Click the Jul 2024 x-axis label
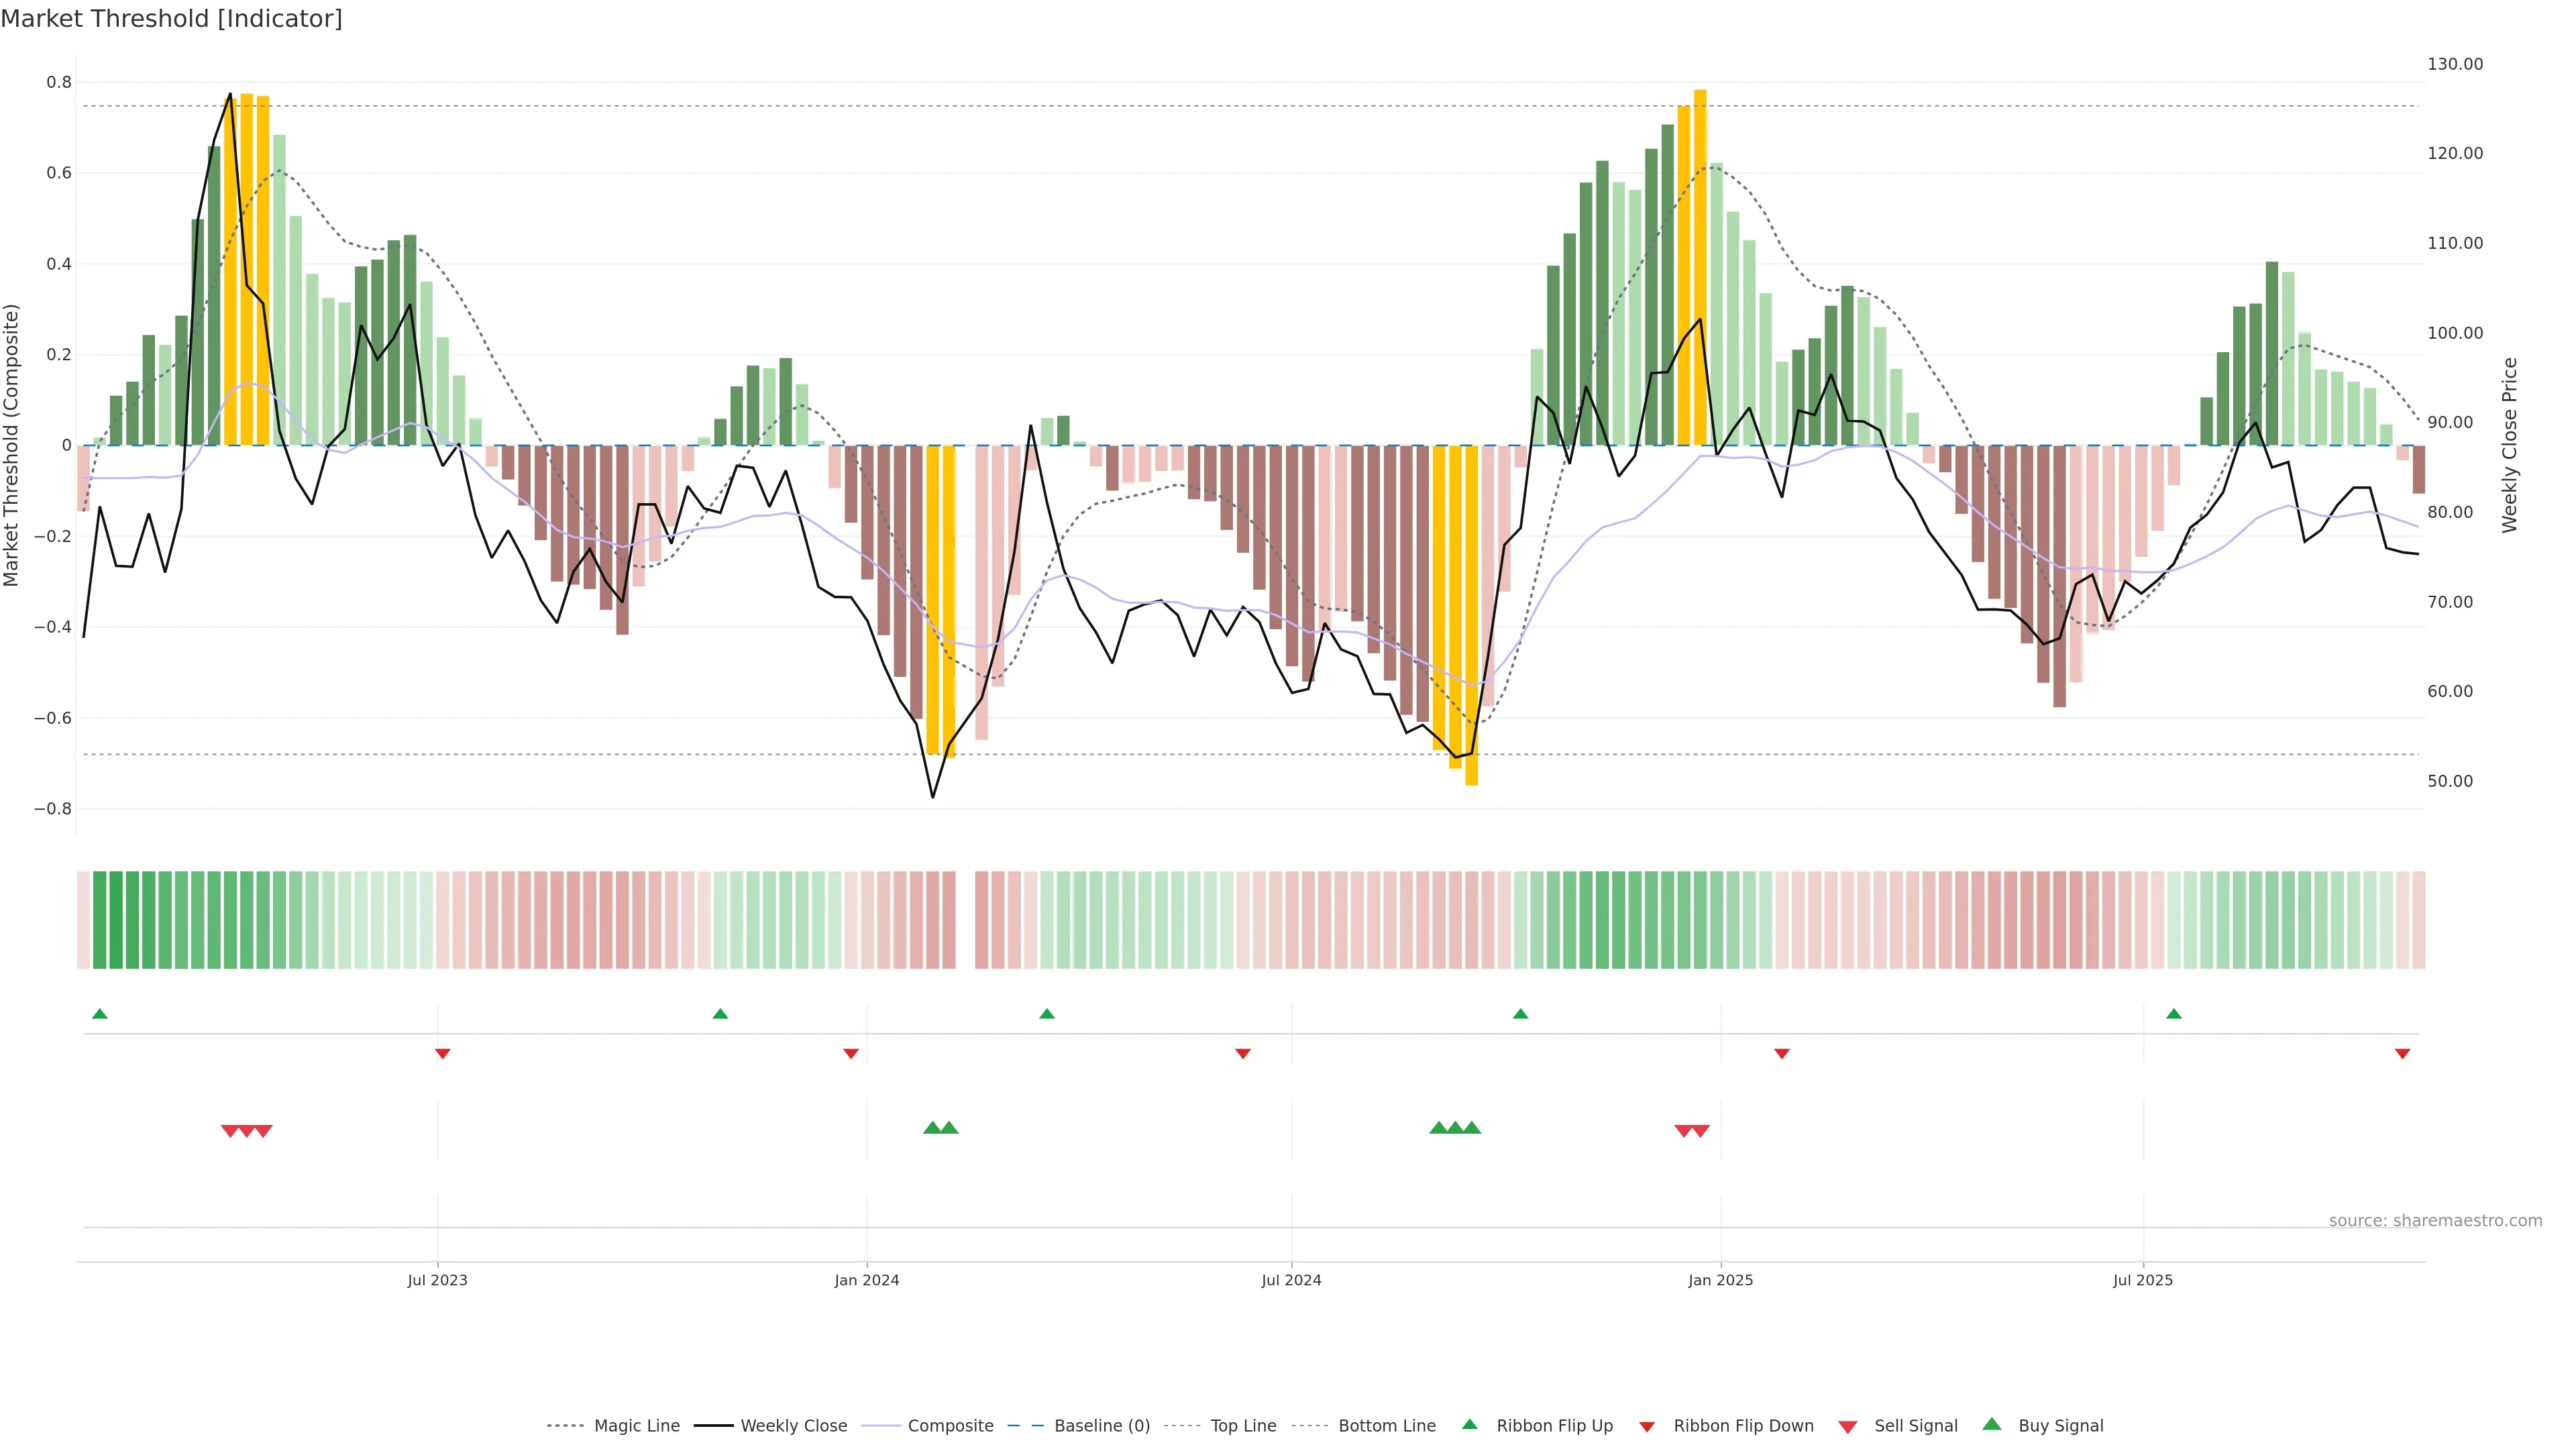The image size is (2576, 1449). point(1290,1280)
